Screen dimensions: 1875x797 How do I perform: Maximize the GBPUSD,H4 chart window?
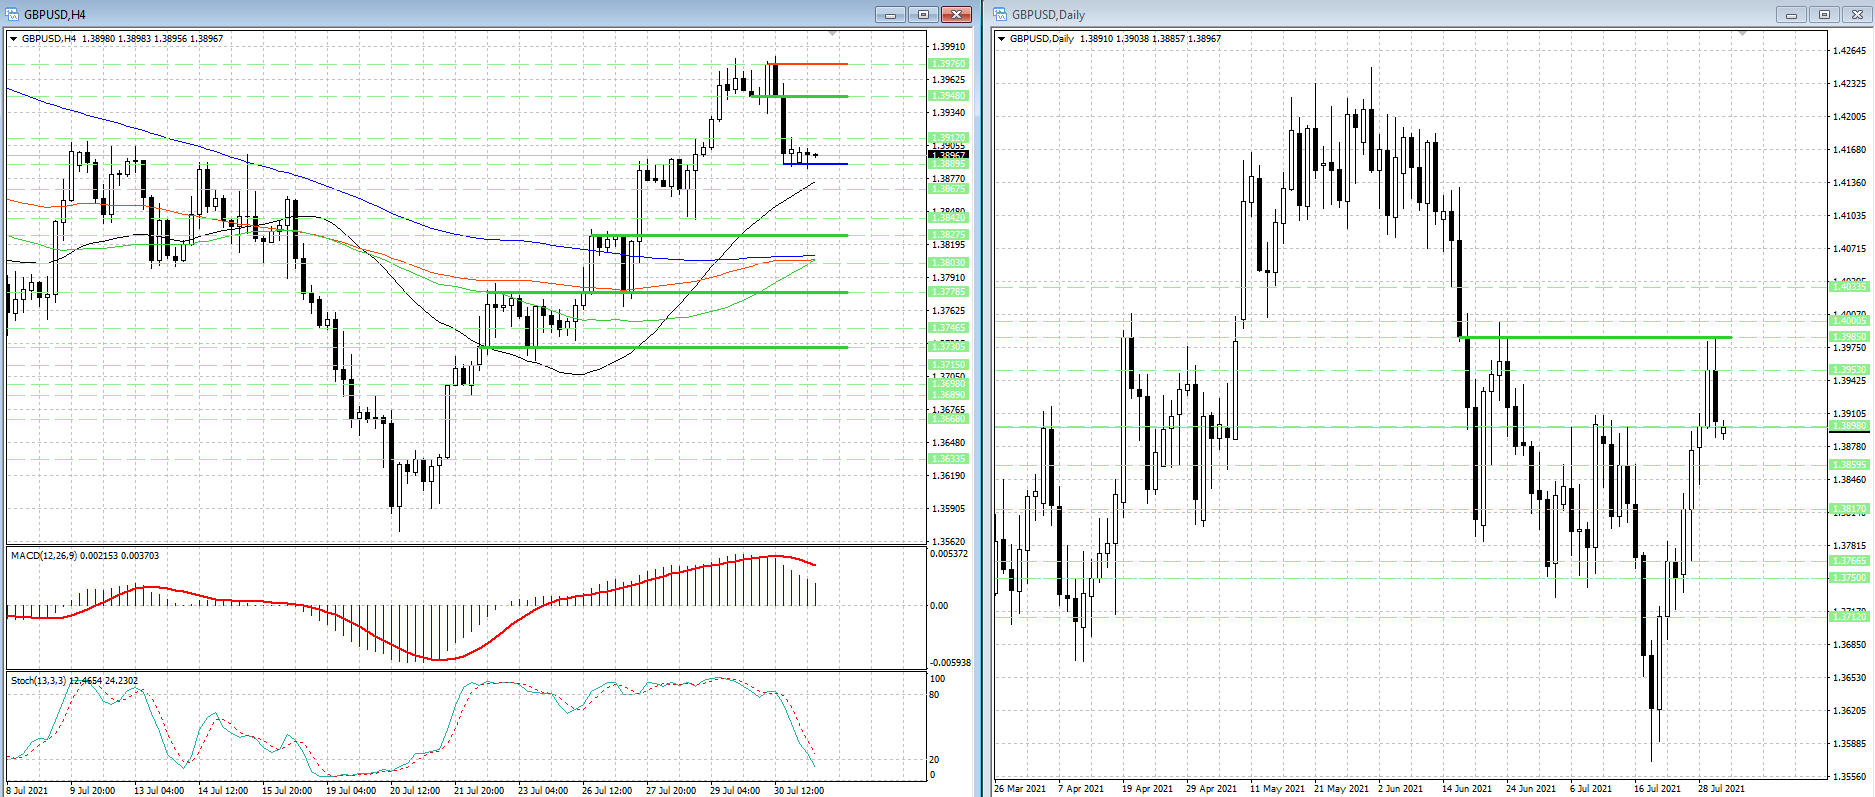pyautogui.click(x=923, y=14)
